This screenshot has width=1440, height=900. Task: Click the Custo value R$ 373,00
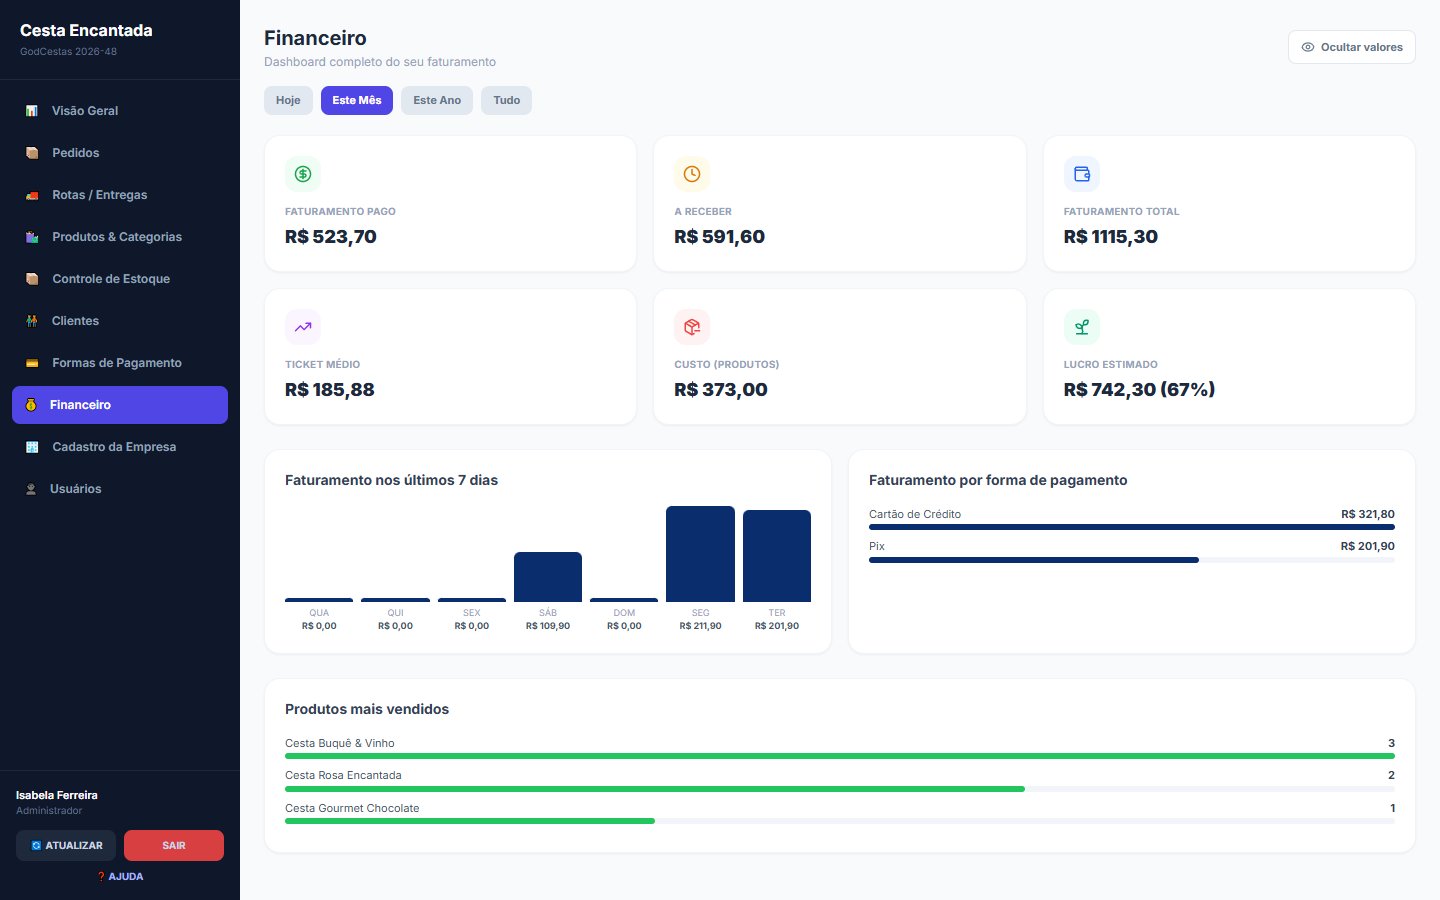[721, 390]
